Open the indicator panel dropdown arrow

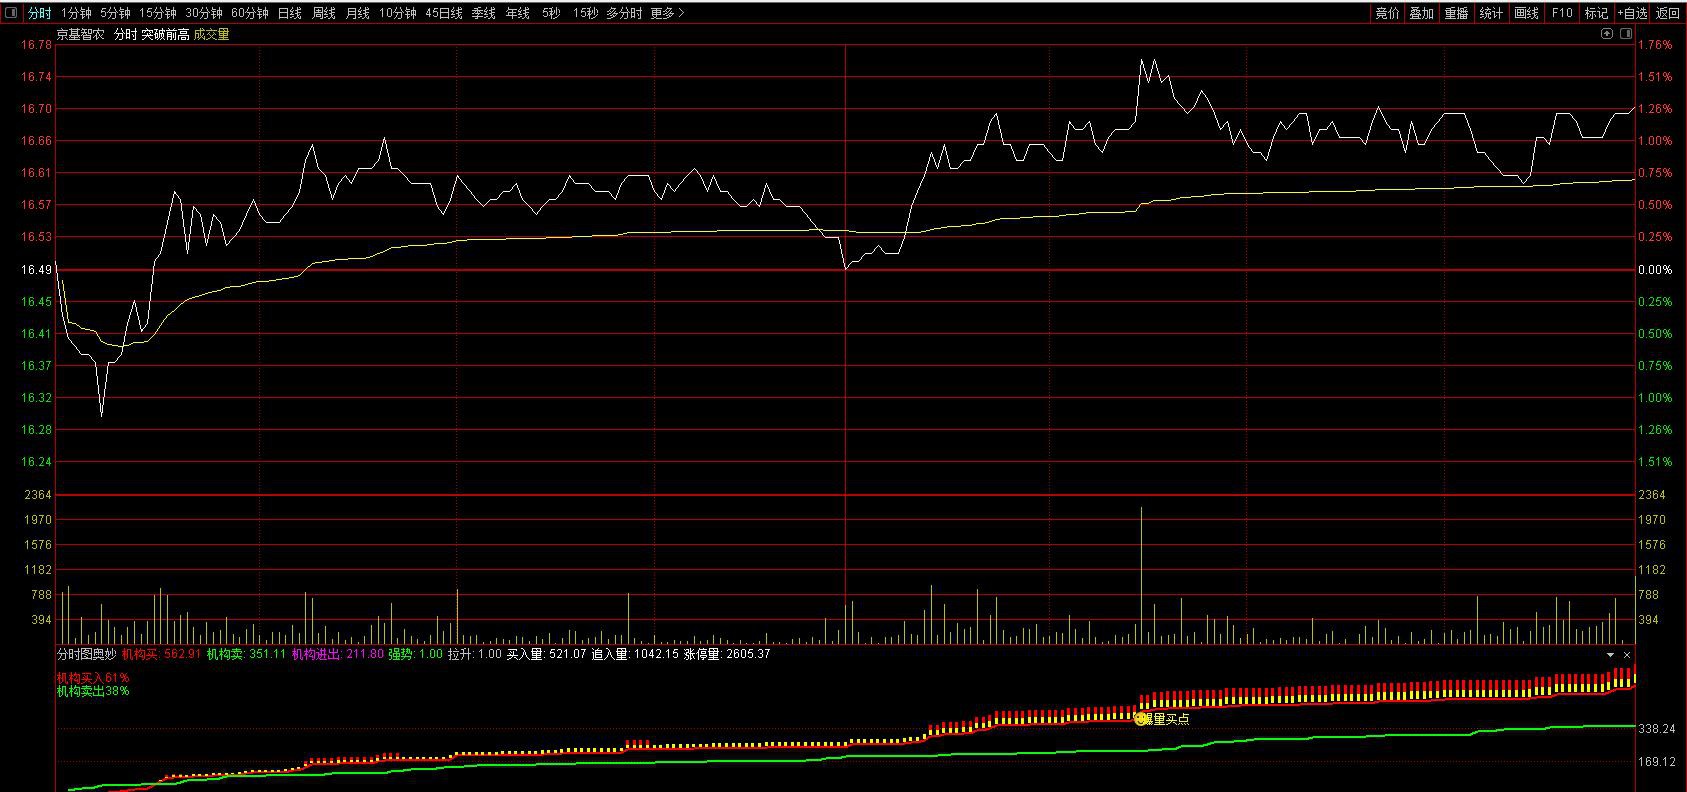(x=1610, y=655)
